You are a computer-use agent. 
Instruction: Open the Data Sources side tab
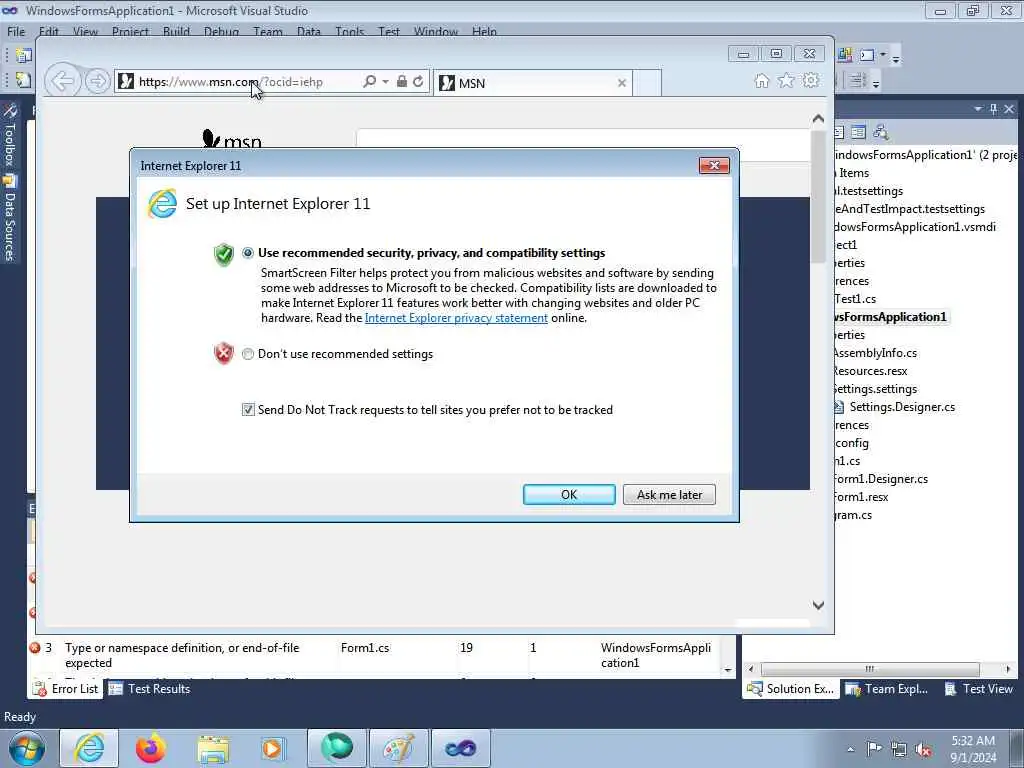pos(10,219)
